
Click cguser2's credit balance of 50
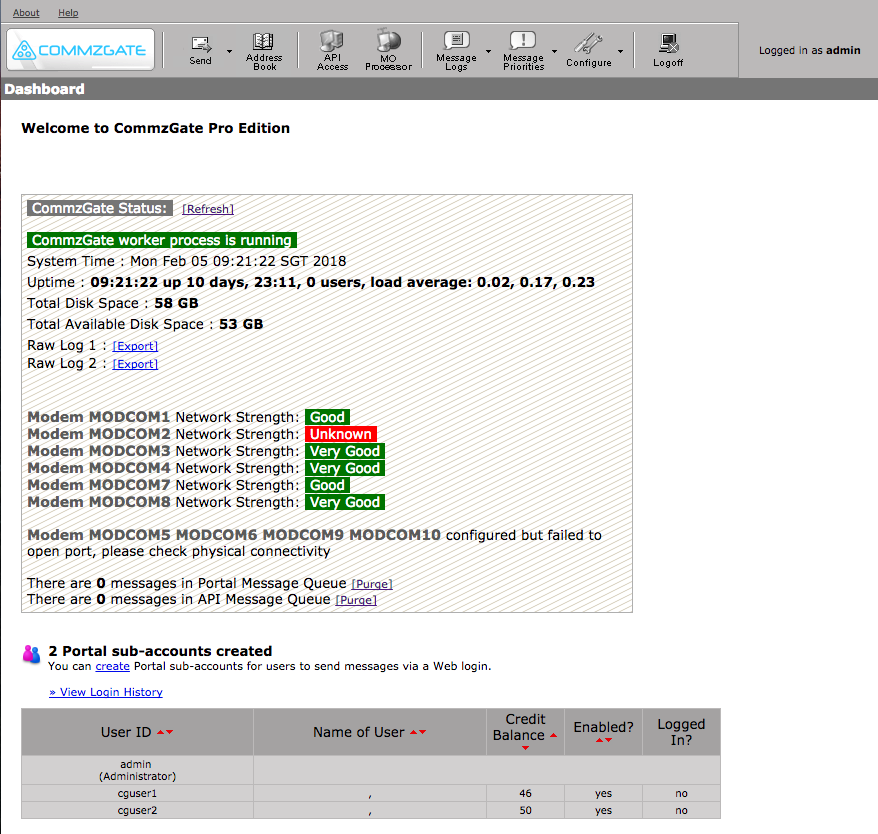coord(525,810)
